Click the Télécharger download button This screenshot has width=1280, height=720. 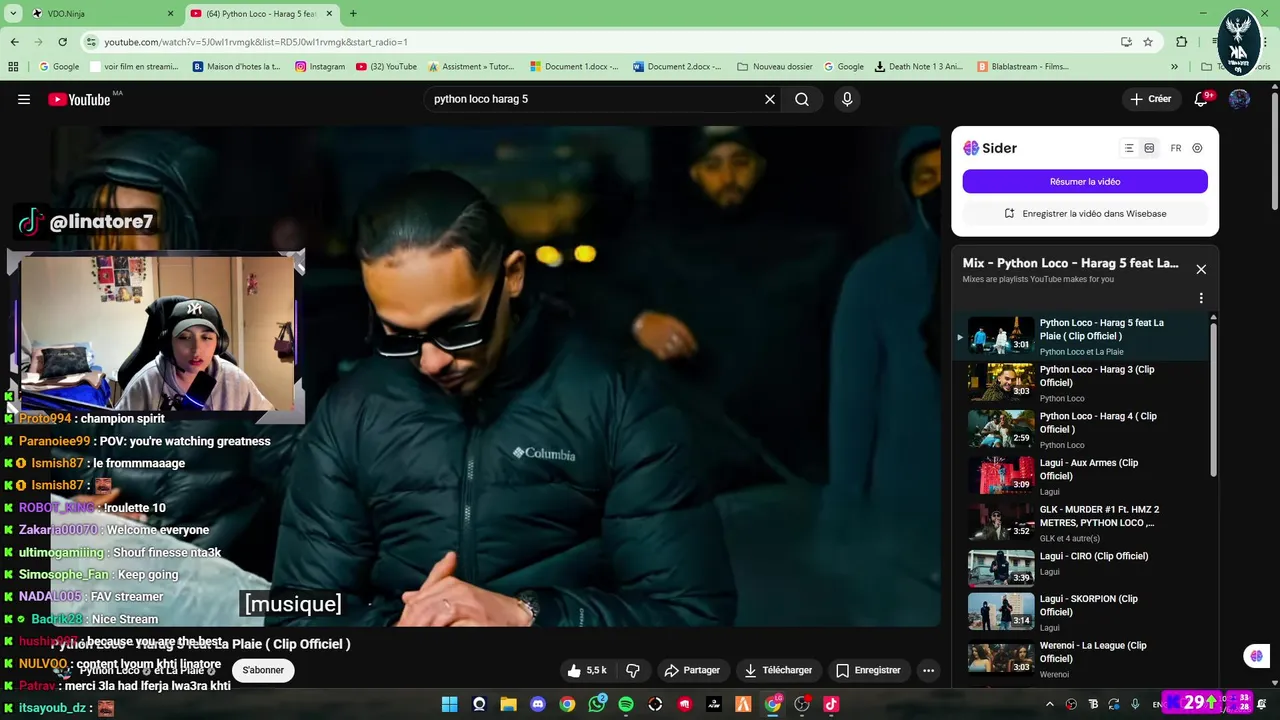(x=779, y=670)
